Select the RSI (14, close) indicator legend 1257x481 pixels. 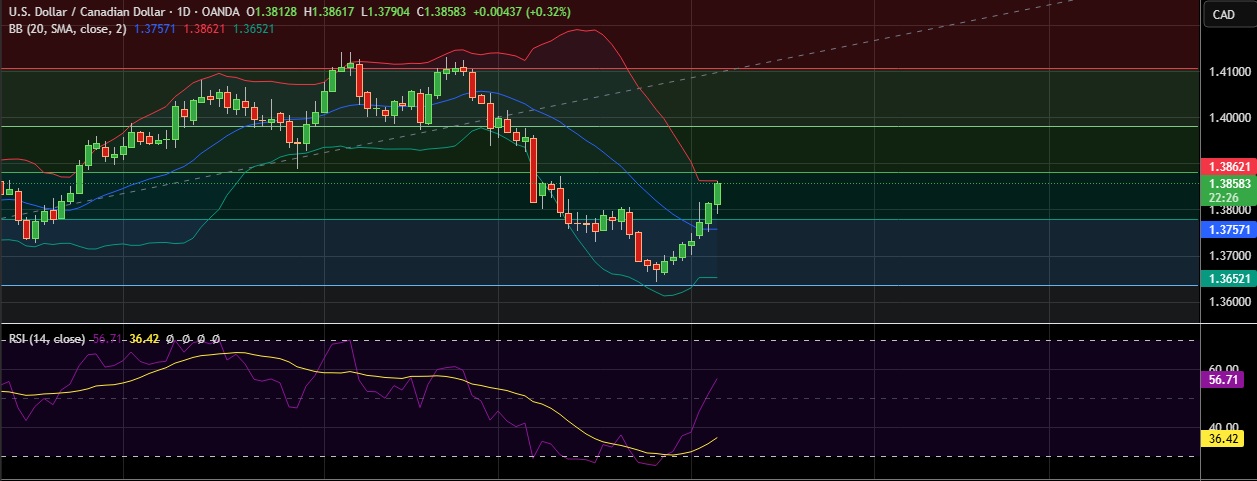46,339
